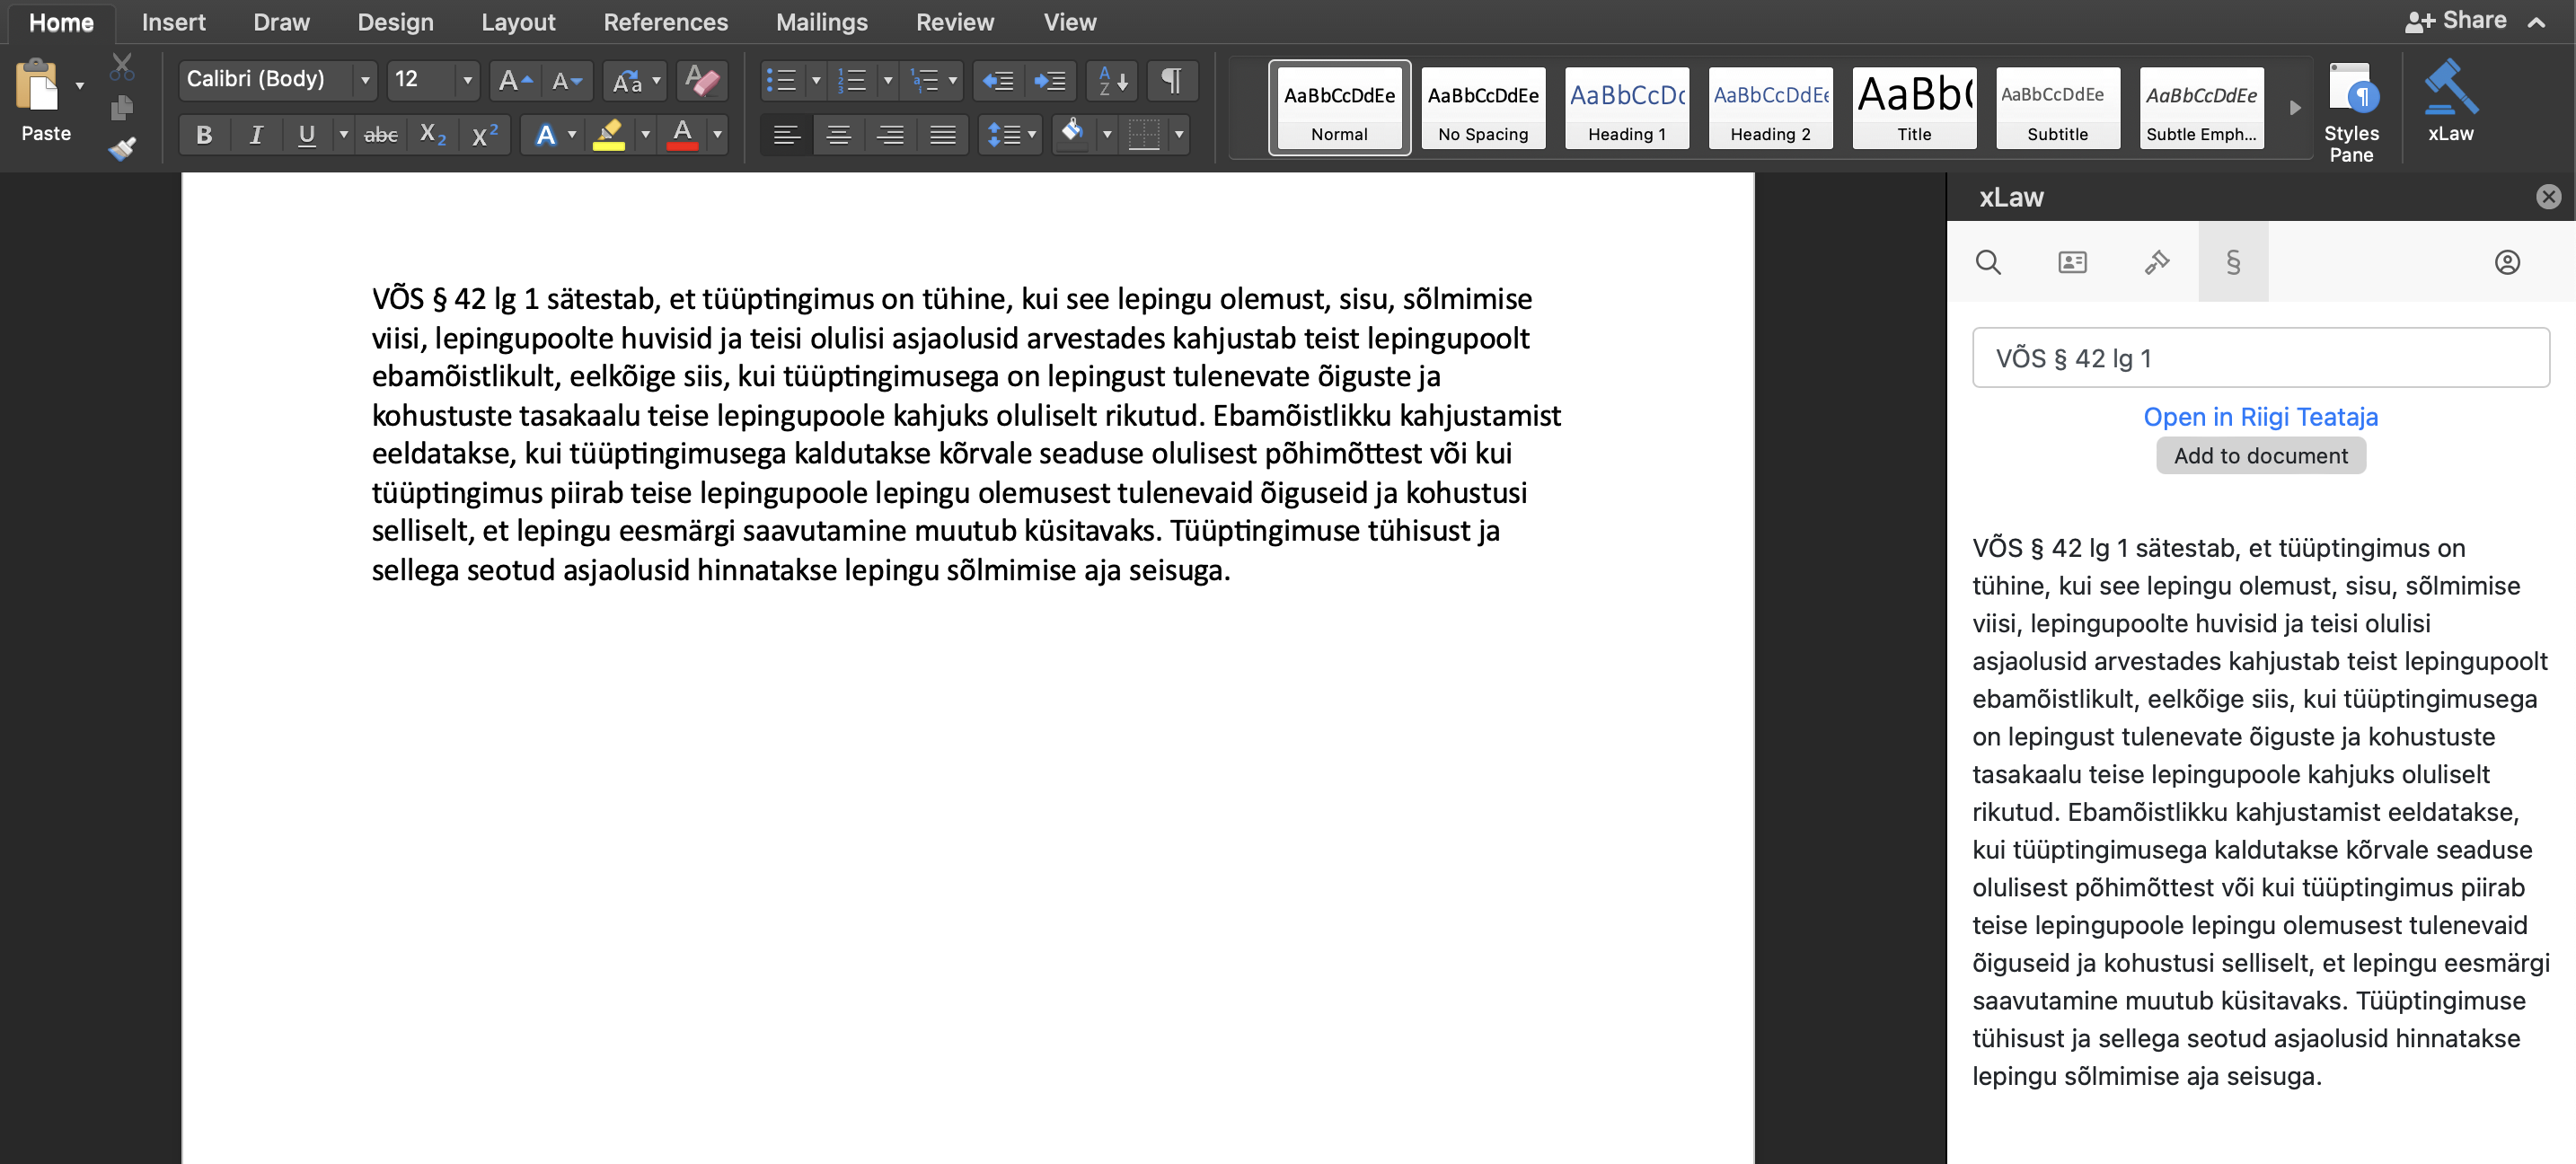Switch to the References ribbon tab

click(665, 22)
